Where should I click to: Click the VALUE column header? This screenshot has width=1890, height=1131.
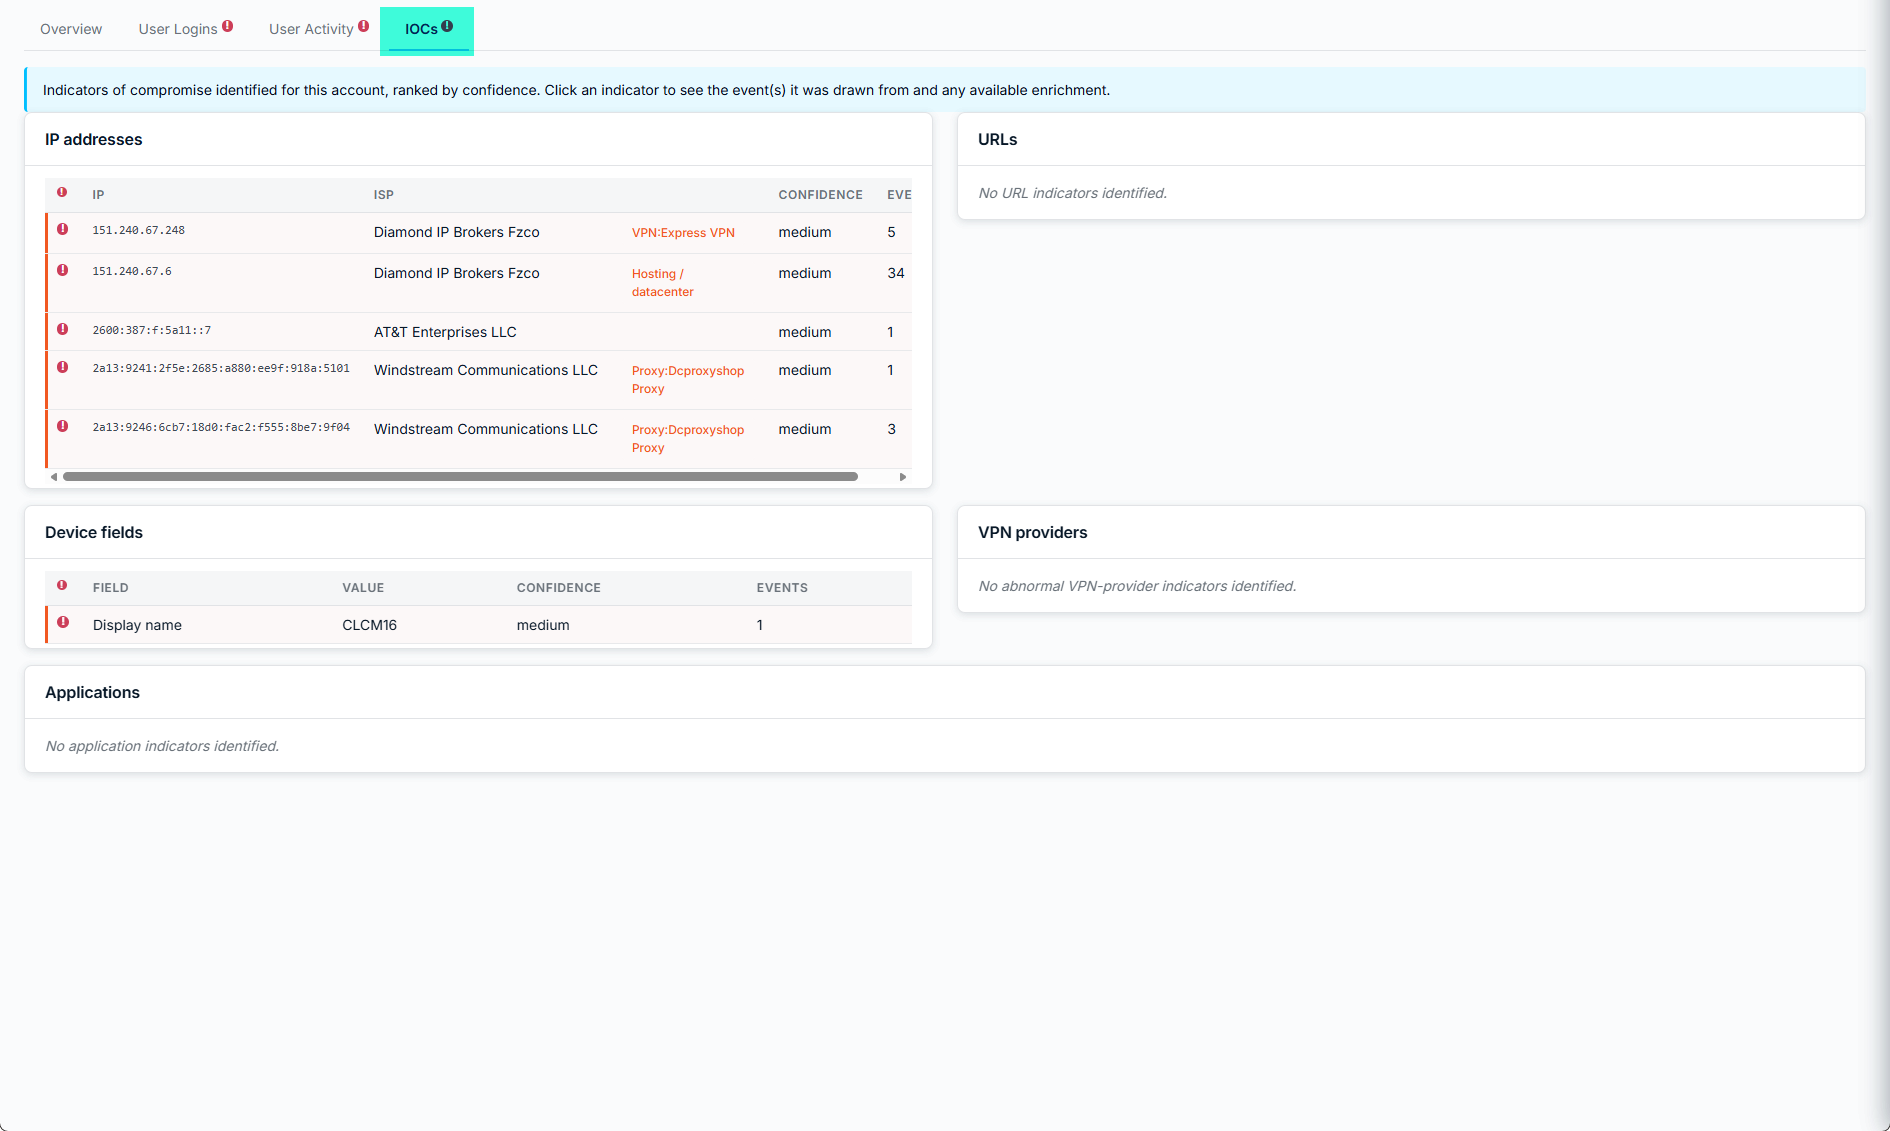pos(363,588)
